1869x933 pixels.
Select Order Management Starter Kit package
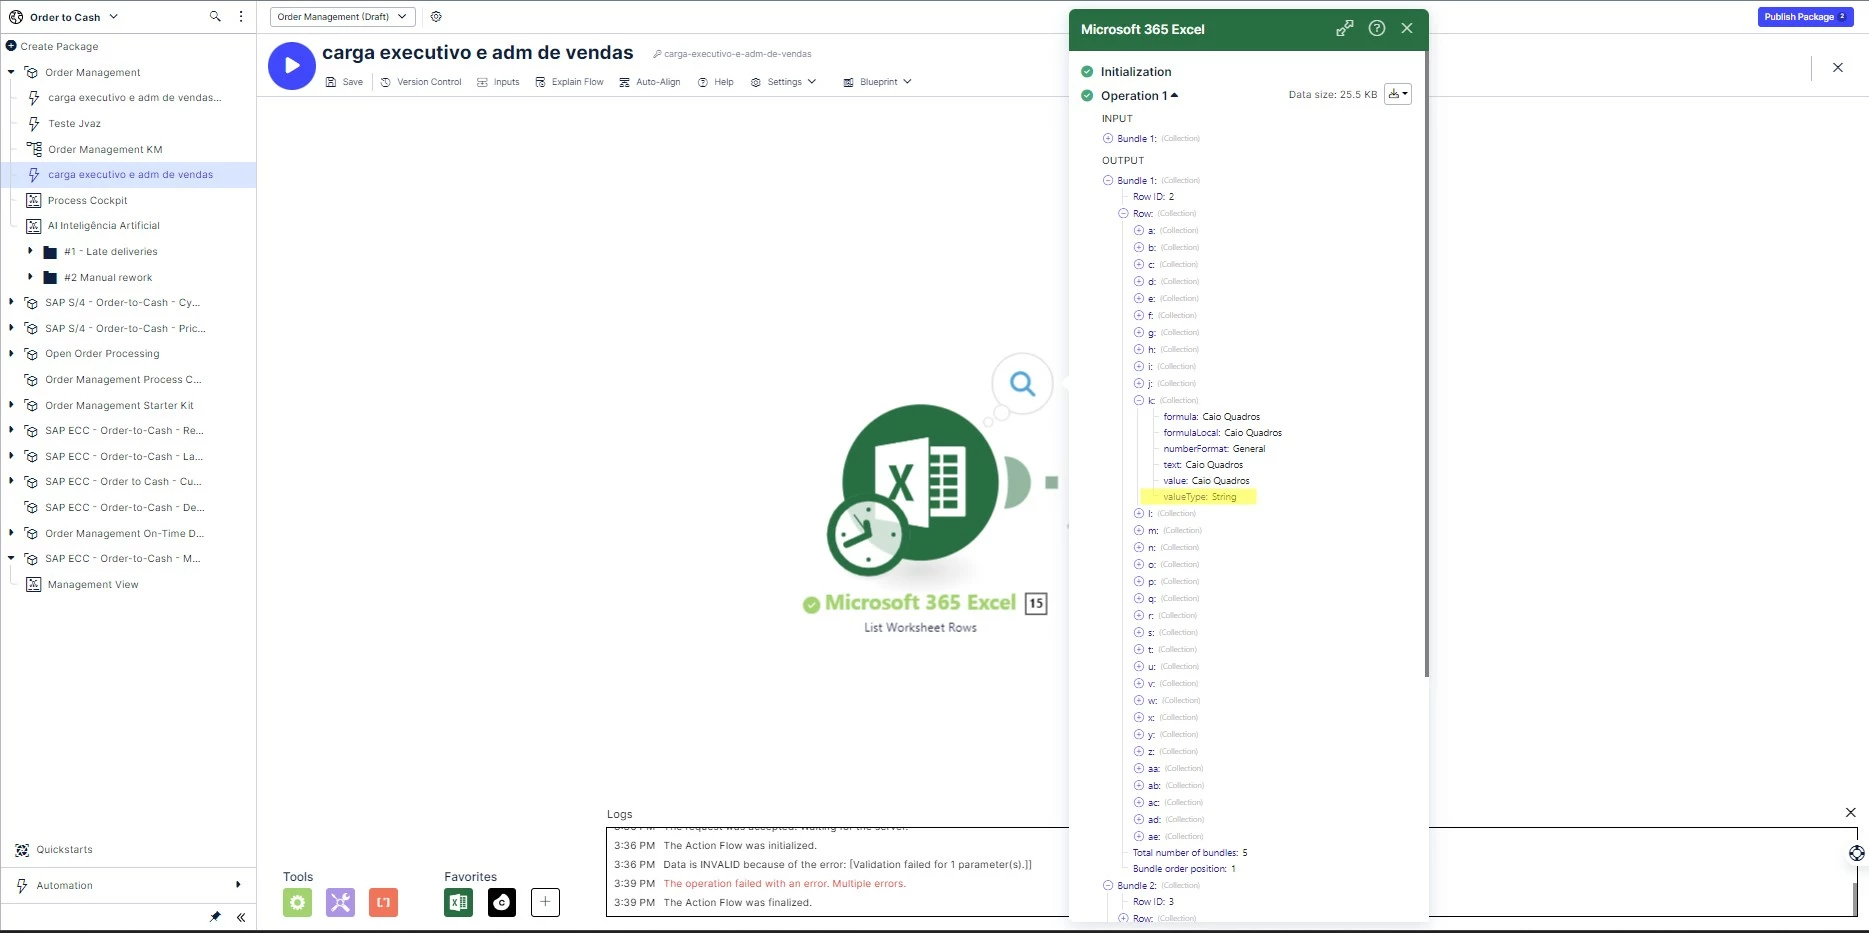[119, 405]
